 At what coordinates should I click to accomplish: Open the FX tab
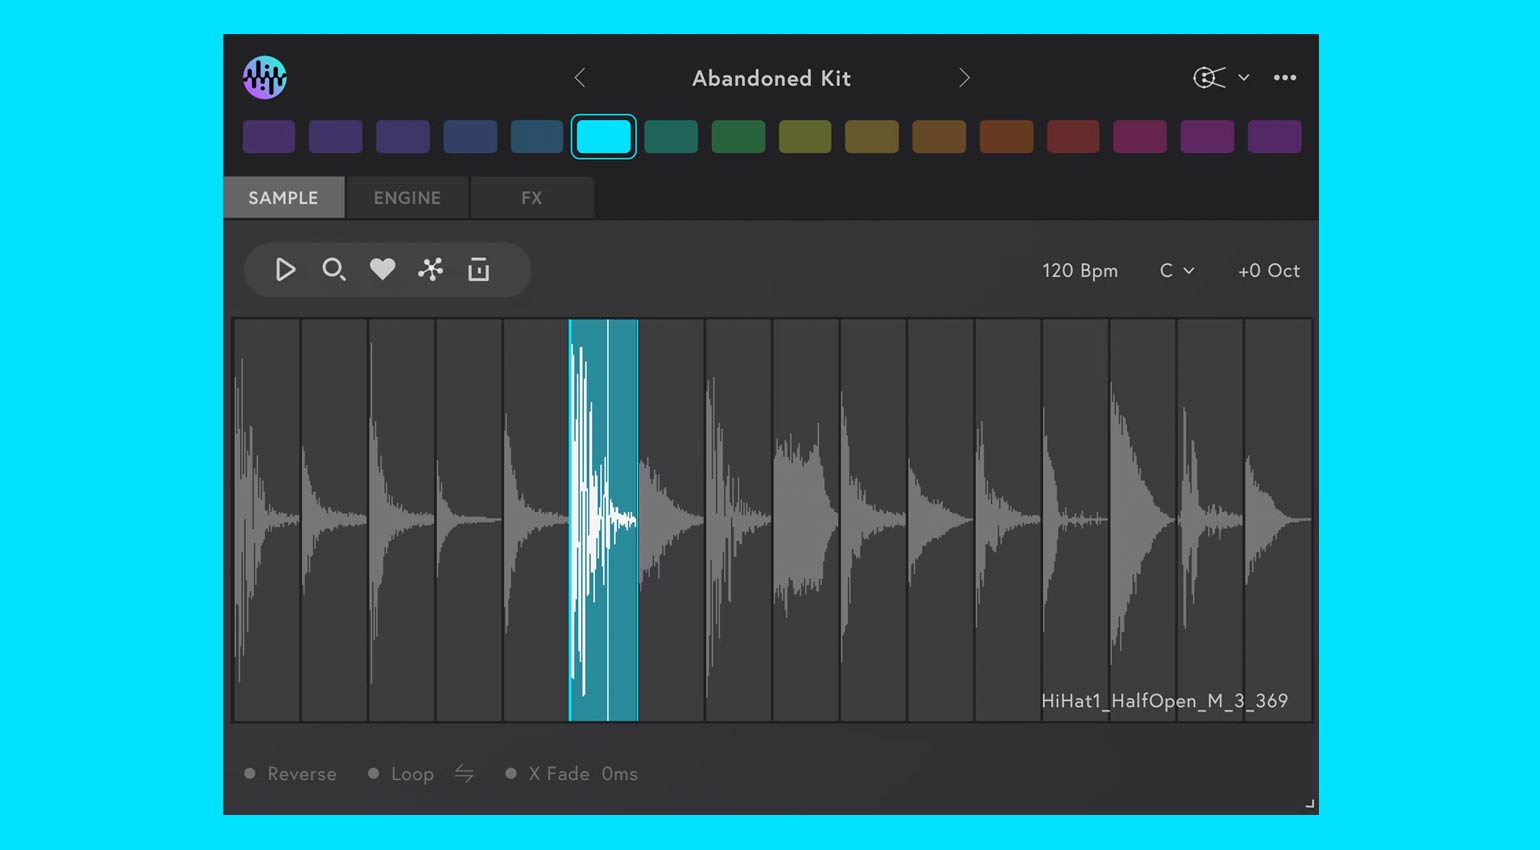click(532, 198)
